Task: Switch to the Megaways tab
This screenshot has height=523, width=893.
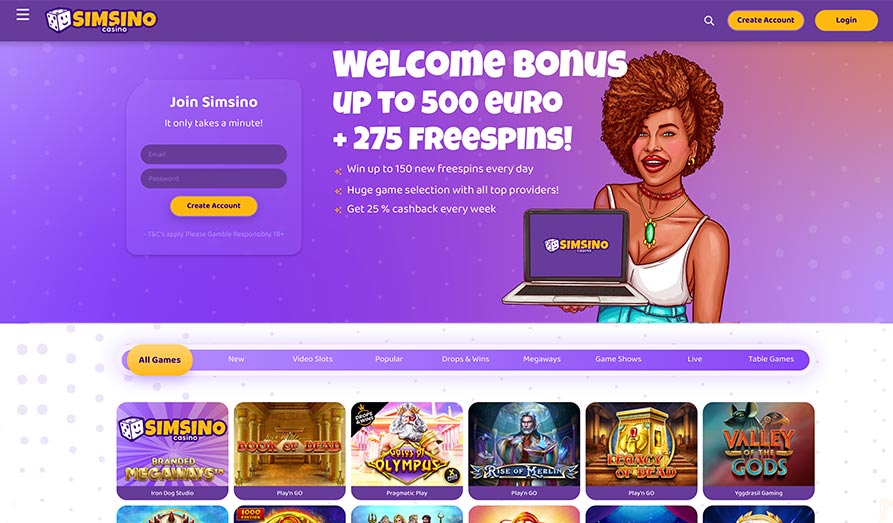Action: [542, 359]
